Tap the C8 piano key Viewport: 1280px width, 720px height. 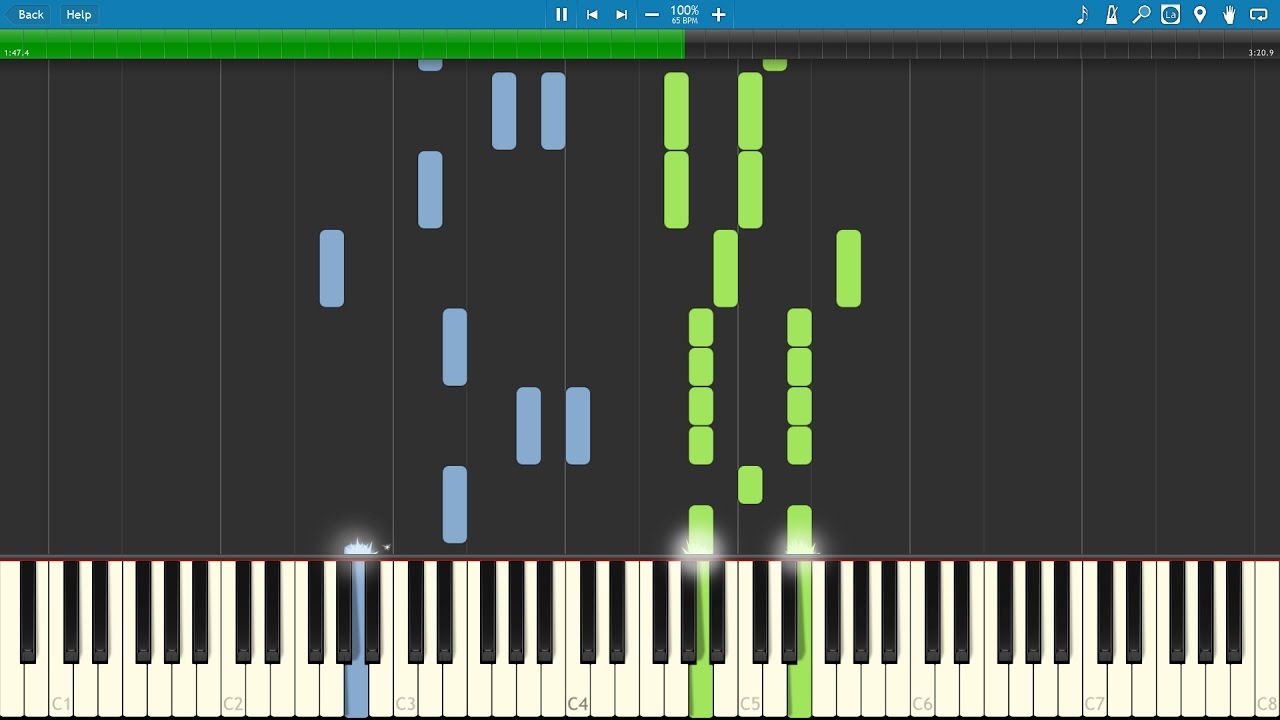[1267, 690]
